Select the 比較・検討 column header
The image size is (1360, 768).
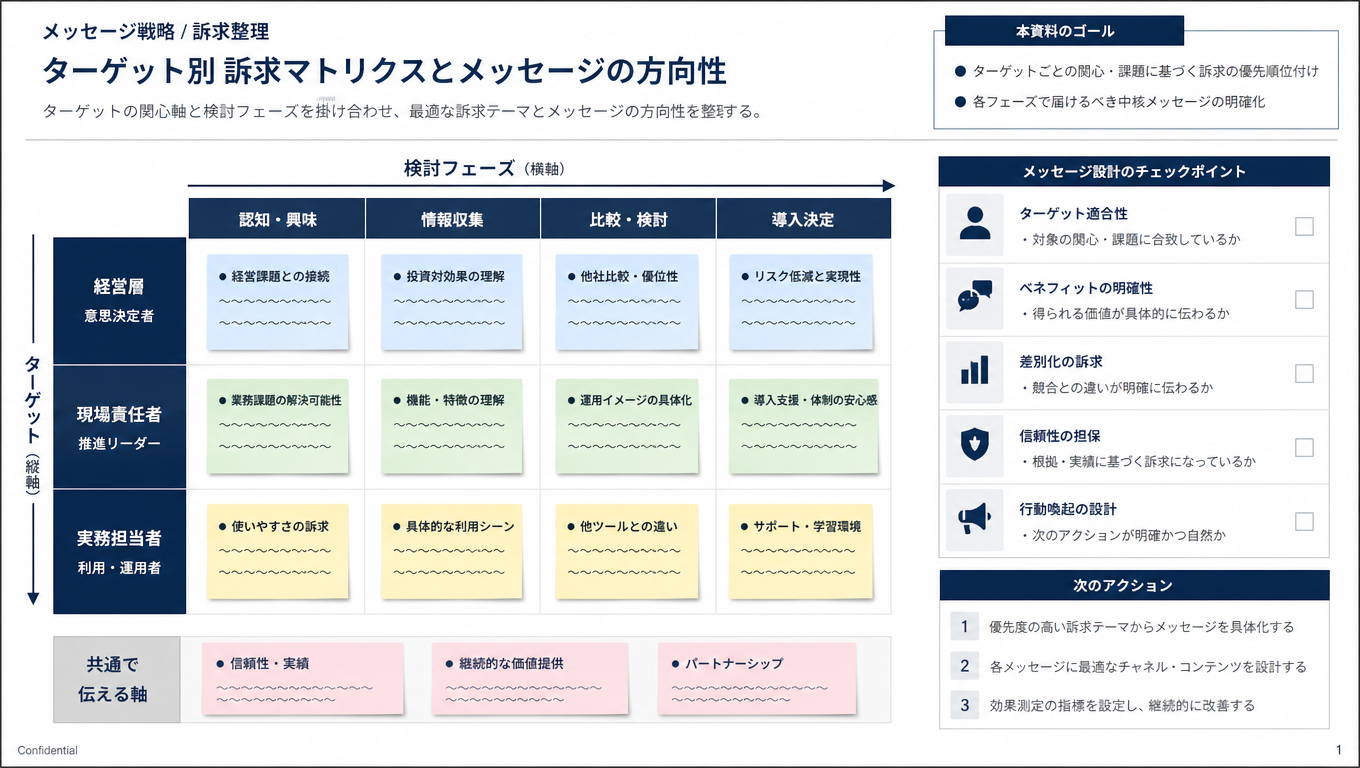[x=628, y=219]
